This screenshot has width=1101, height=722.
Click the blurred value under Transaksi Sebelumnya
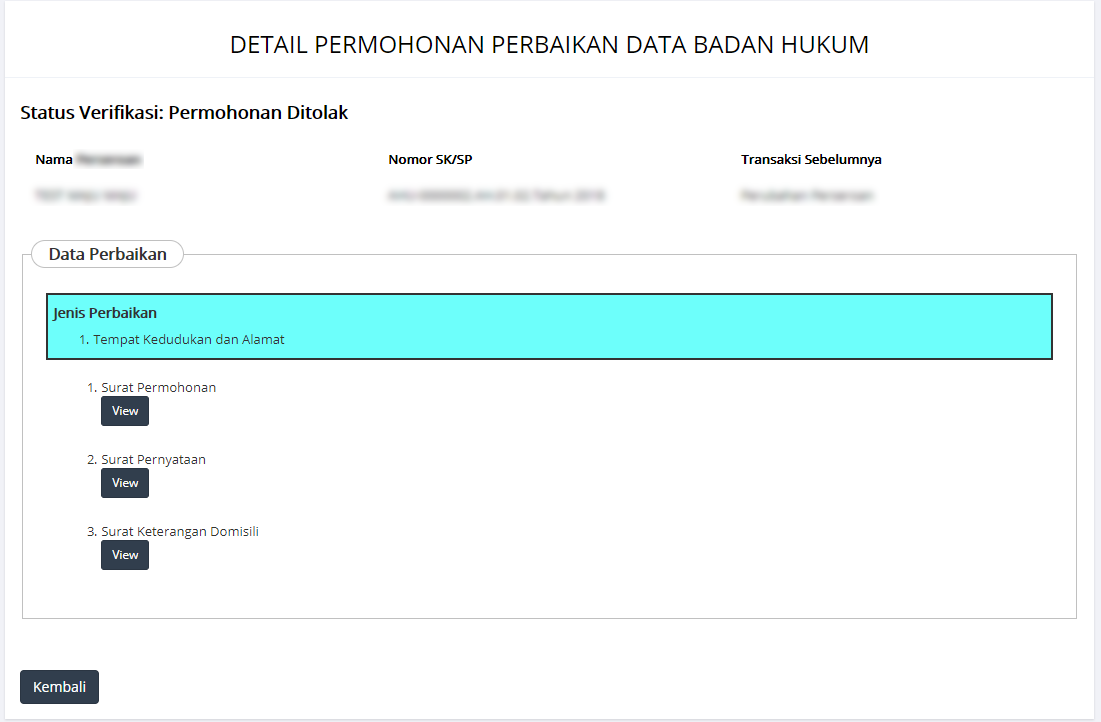(807, 196)
